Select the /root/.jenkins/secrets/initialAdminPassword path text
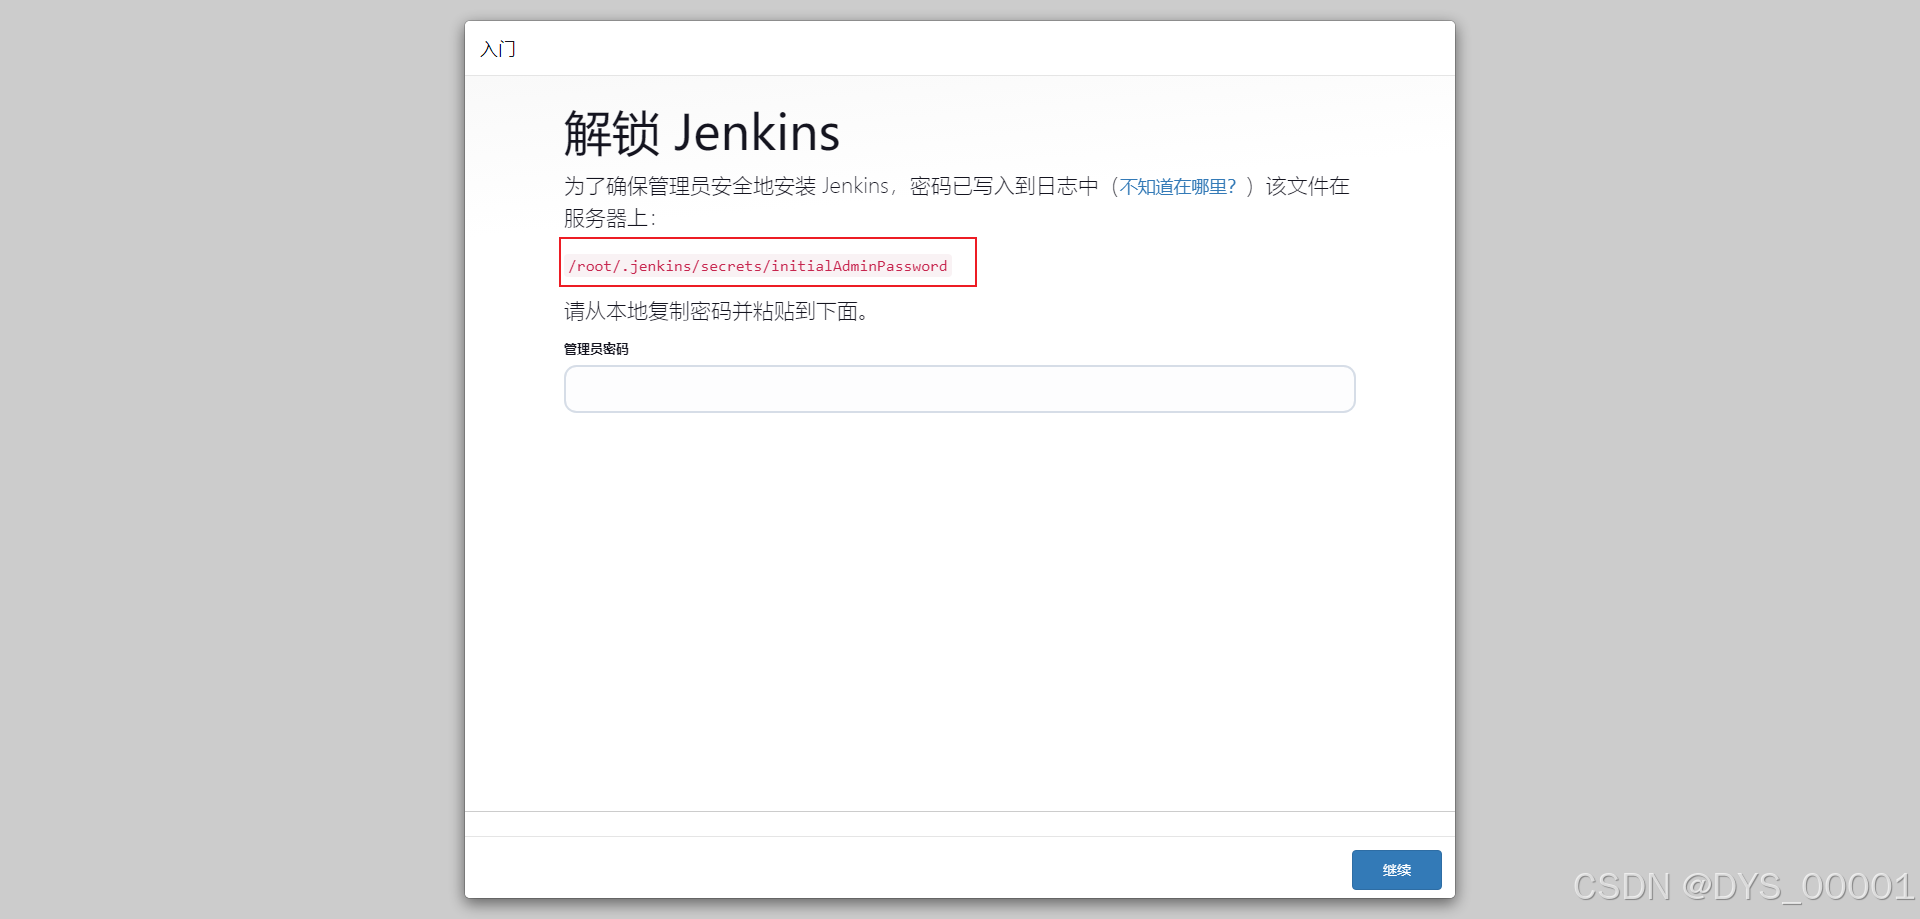The height and width of the screenshot is (919, 1920). 757,266
